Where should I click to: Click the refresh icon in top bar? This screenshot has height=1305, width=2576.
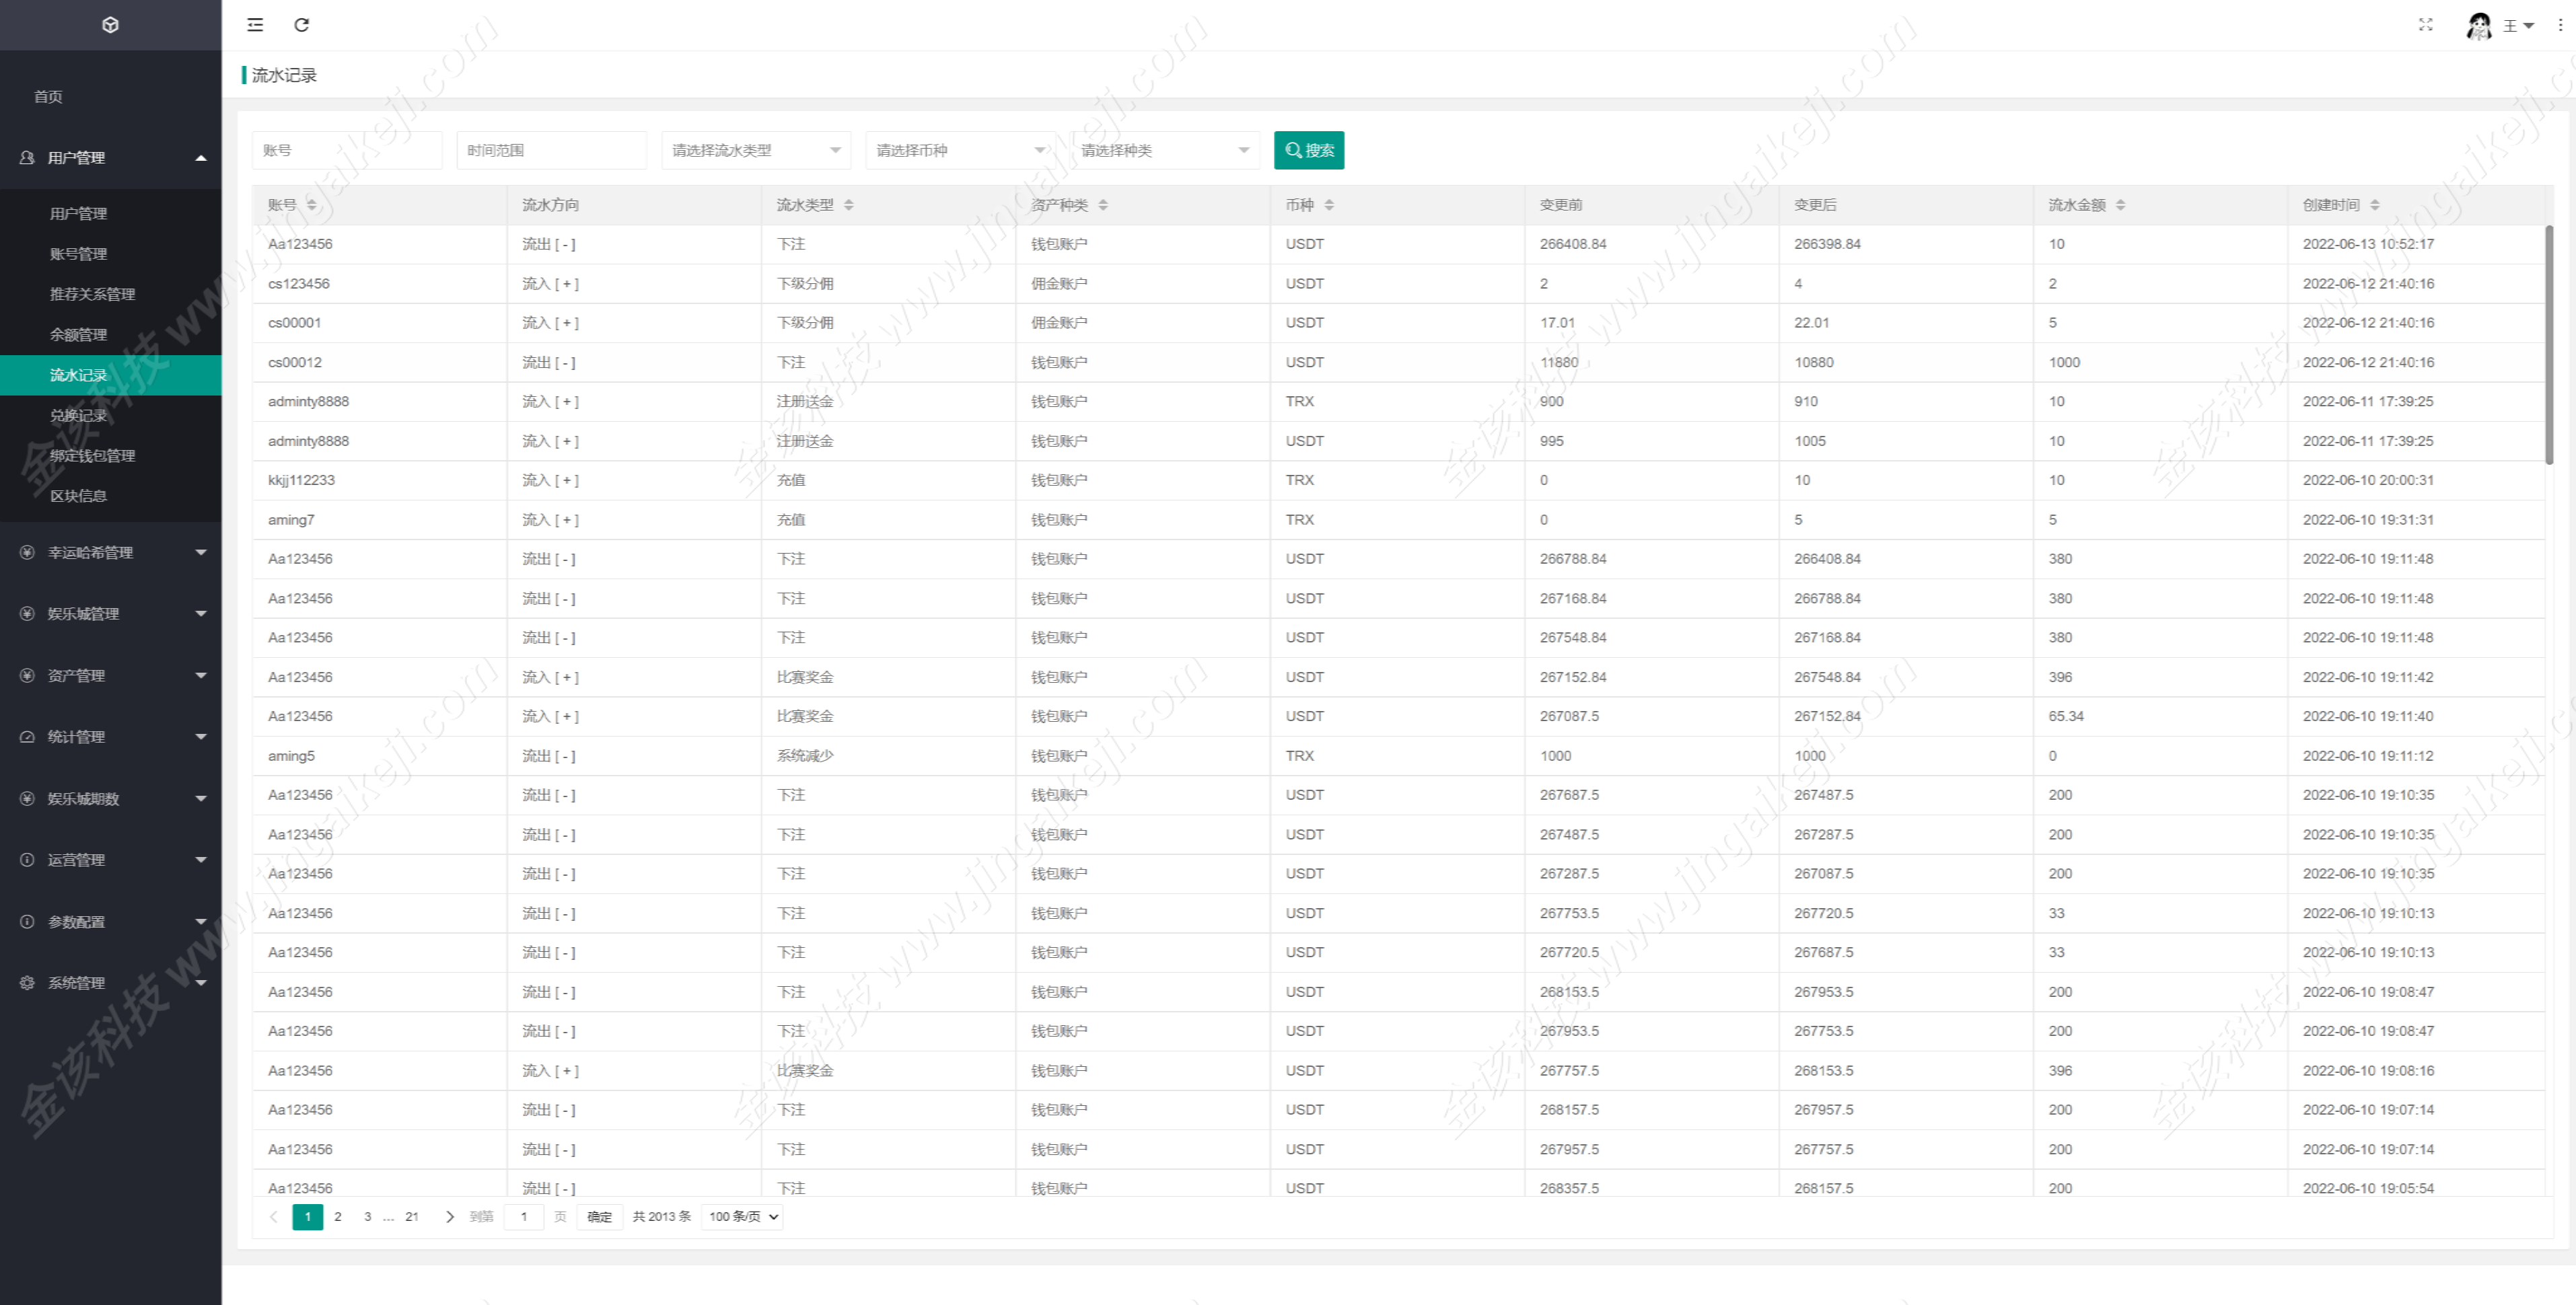301,25
